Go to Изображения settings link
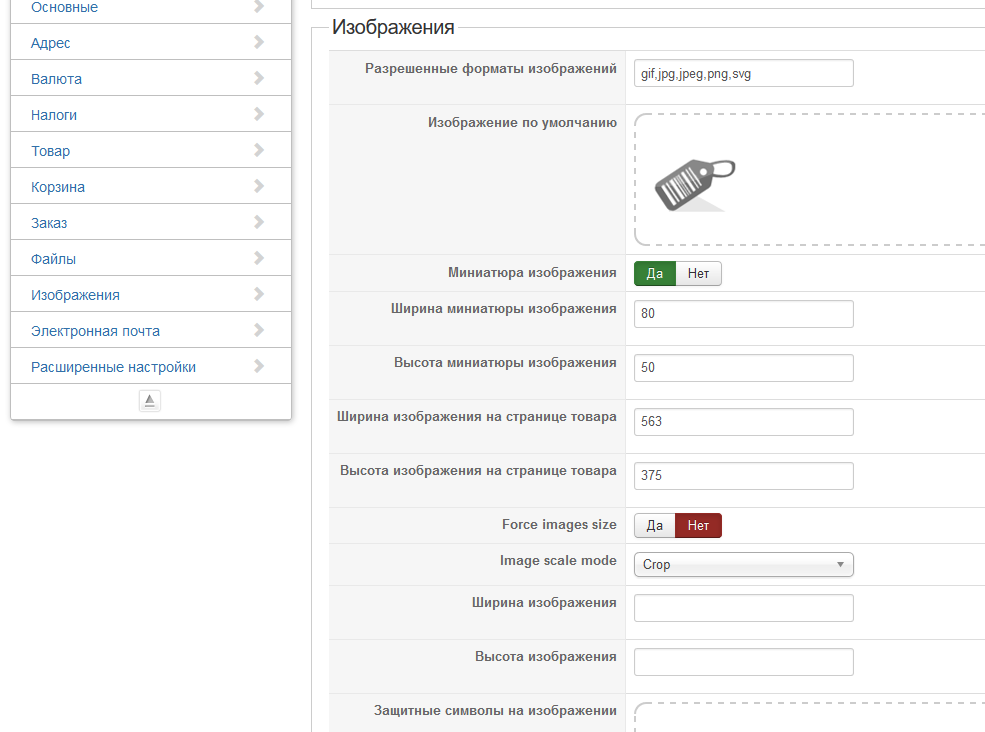This screenshot has height=732, width=985. pos(75,295)
